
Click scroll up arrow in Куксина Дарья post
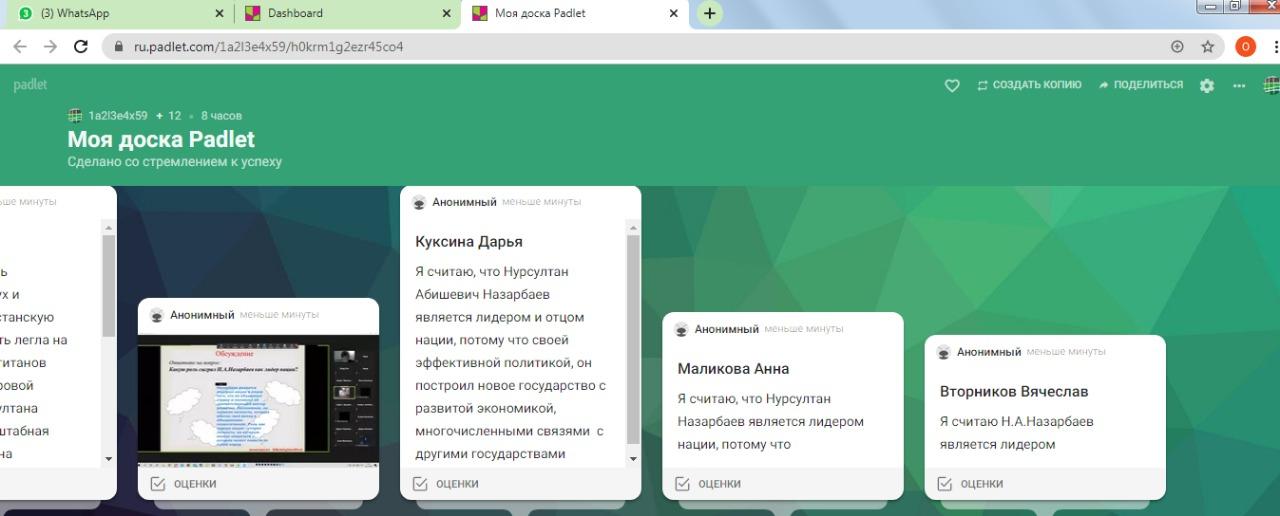[632, 229]
